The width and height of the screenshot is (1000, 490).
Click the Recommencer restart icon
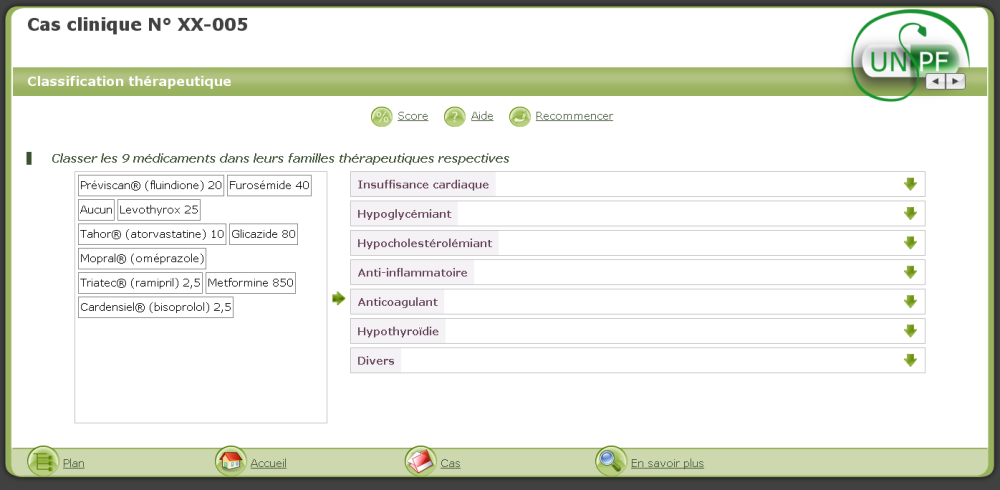click(x=519, y=117)
